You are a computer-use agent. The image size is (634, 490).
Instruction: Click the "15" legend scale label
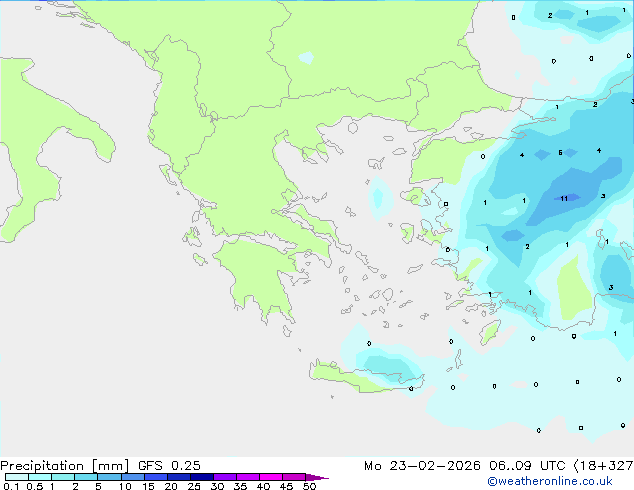pyautogui.click(x=148, y=486)
